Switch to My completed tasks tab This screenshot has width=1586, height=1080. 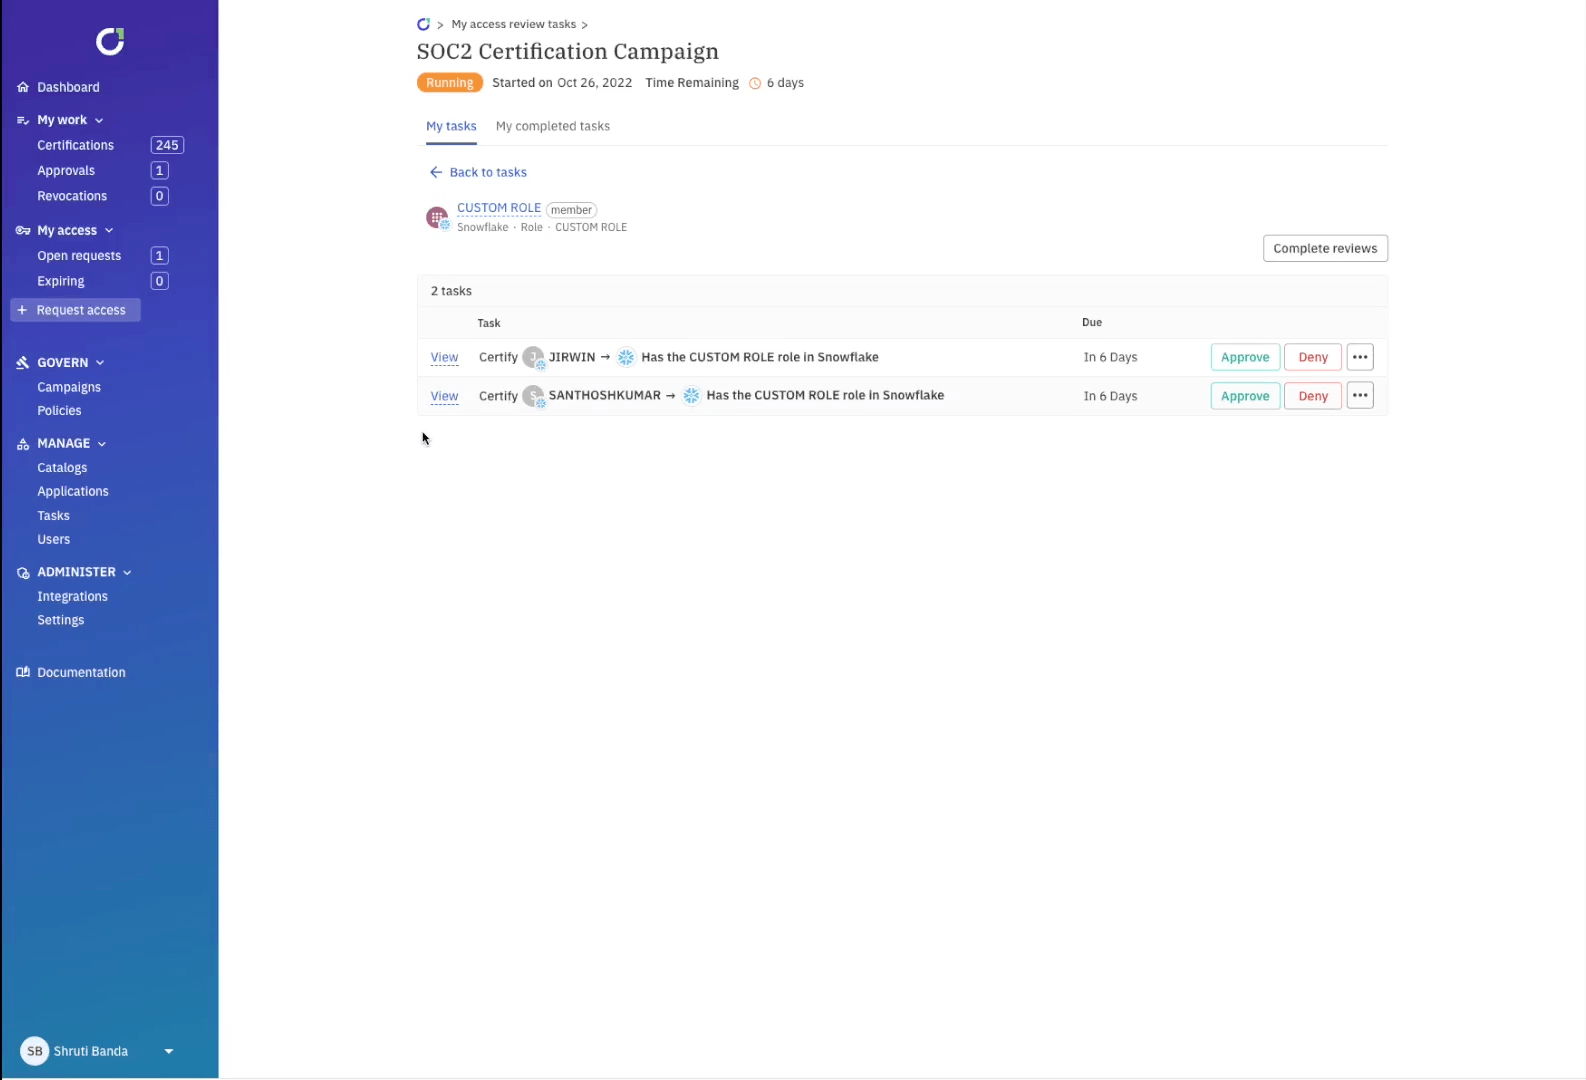[x=552, y=126]
